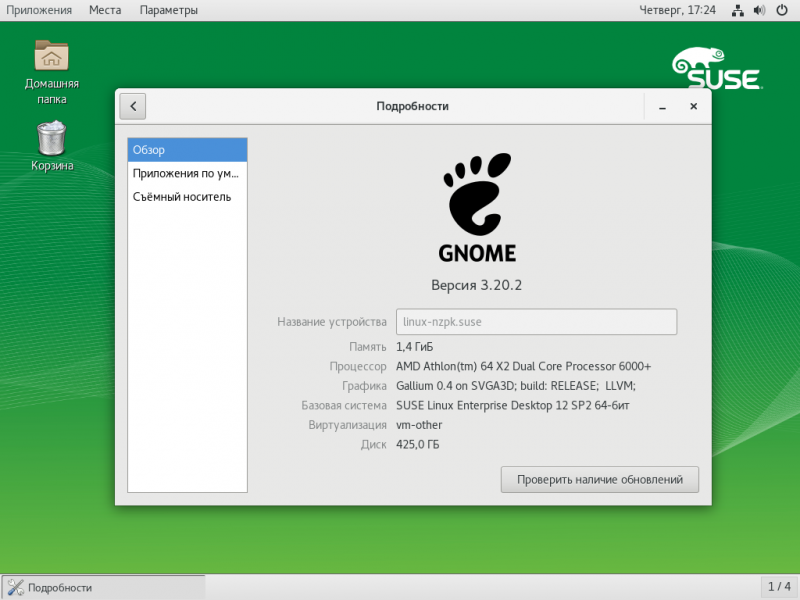Viewport: 800px width, 600px height.
Task: Click the 1 / 4 workspace switcher
Action: tap(779, 587)
